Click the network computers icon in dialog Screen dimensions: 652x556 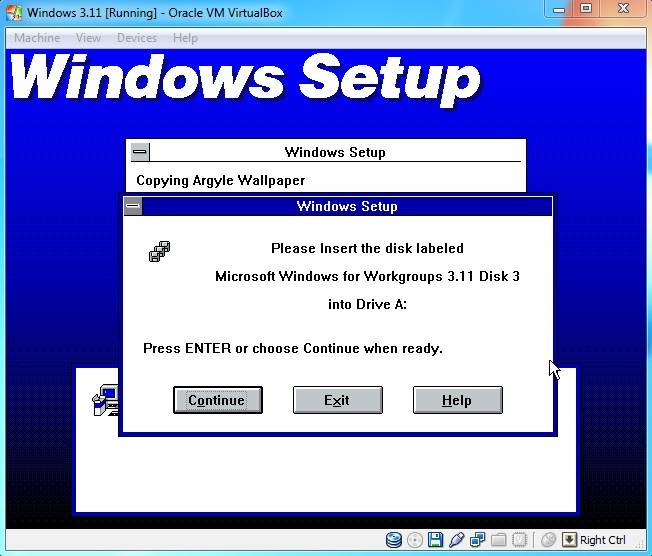click(159, 252)
